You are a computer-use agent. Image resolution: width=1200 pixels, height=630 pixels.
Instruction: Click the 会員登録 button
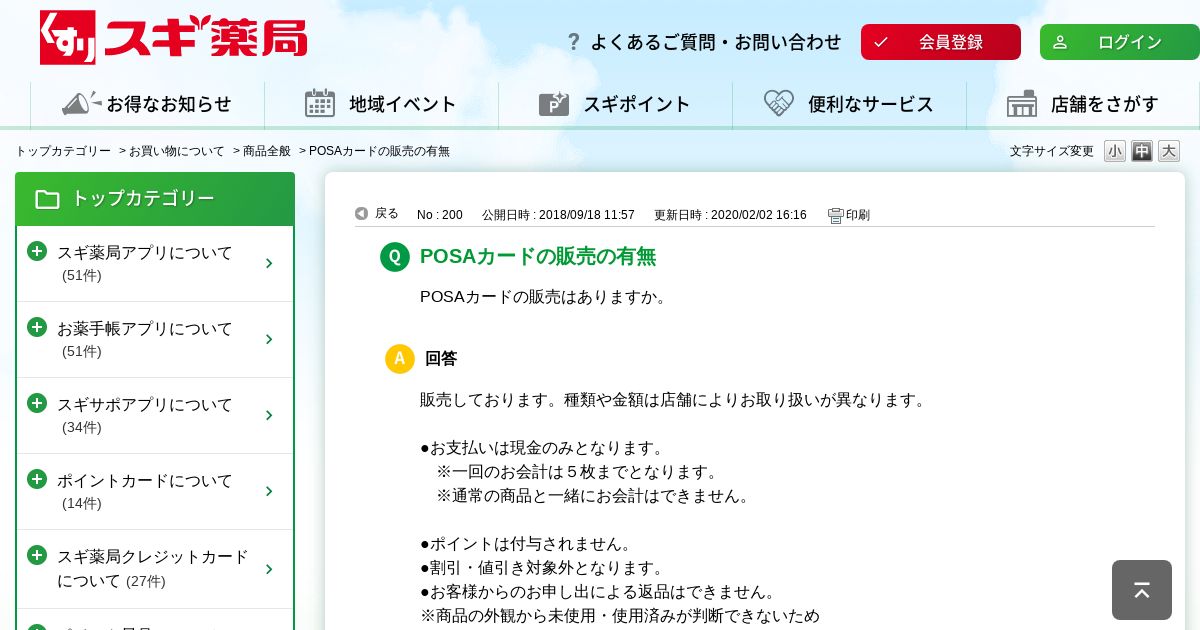point(941,42)
